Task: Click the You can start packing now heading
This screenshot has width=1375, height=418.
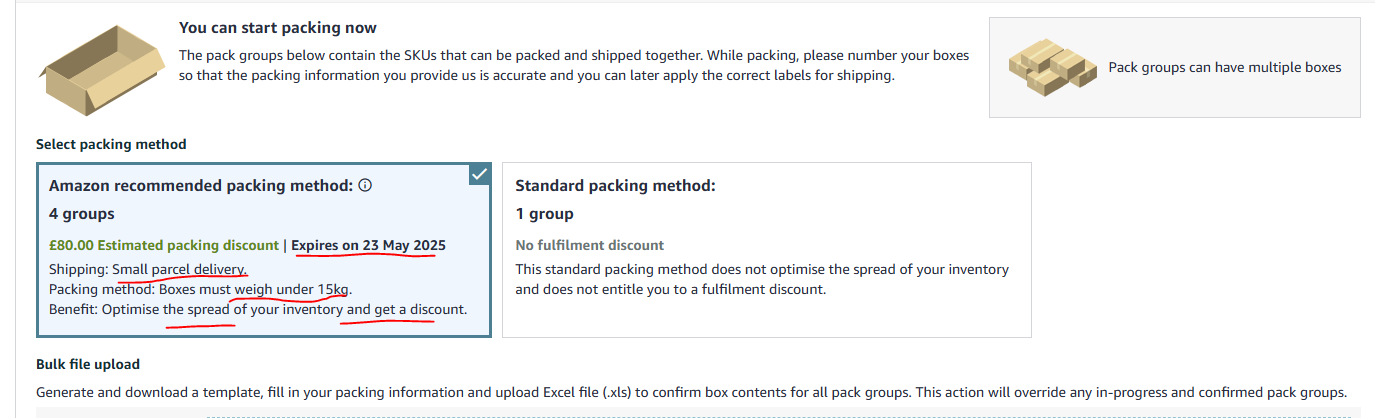Action: click(278, 28)
